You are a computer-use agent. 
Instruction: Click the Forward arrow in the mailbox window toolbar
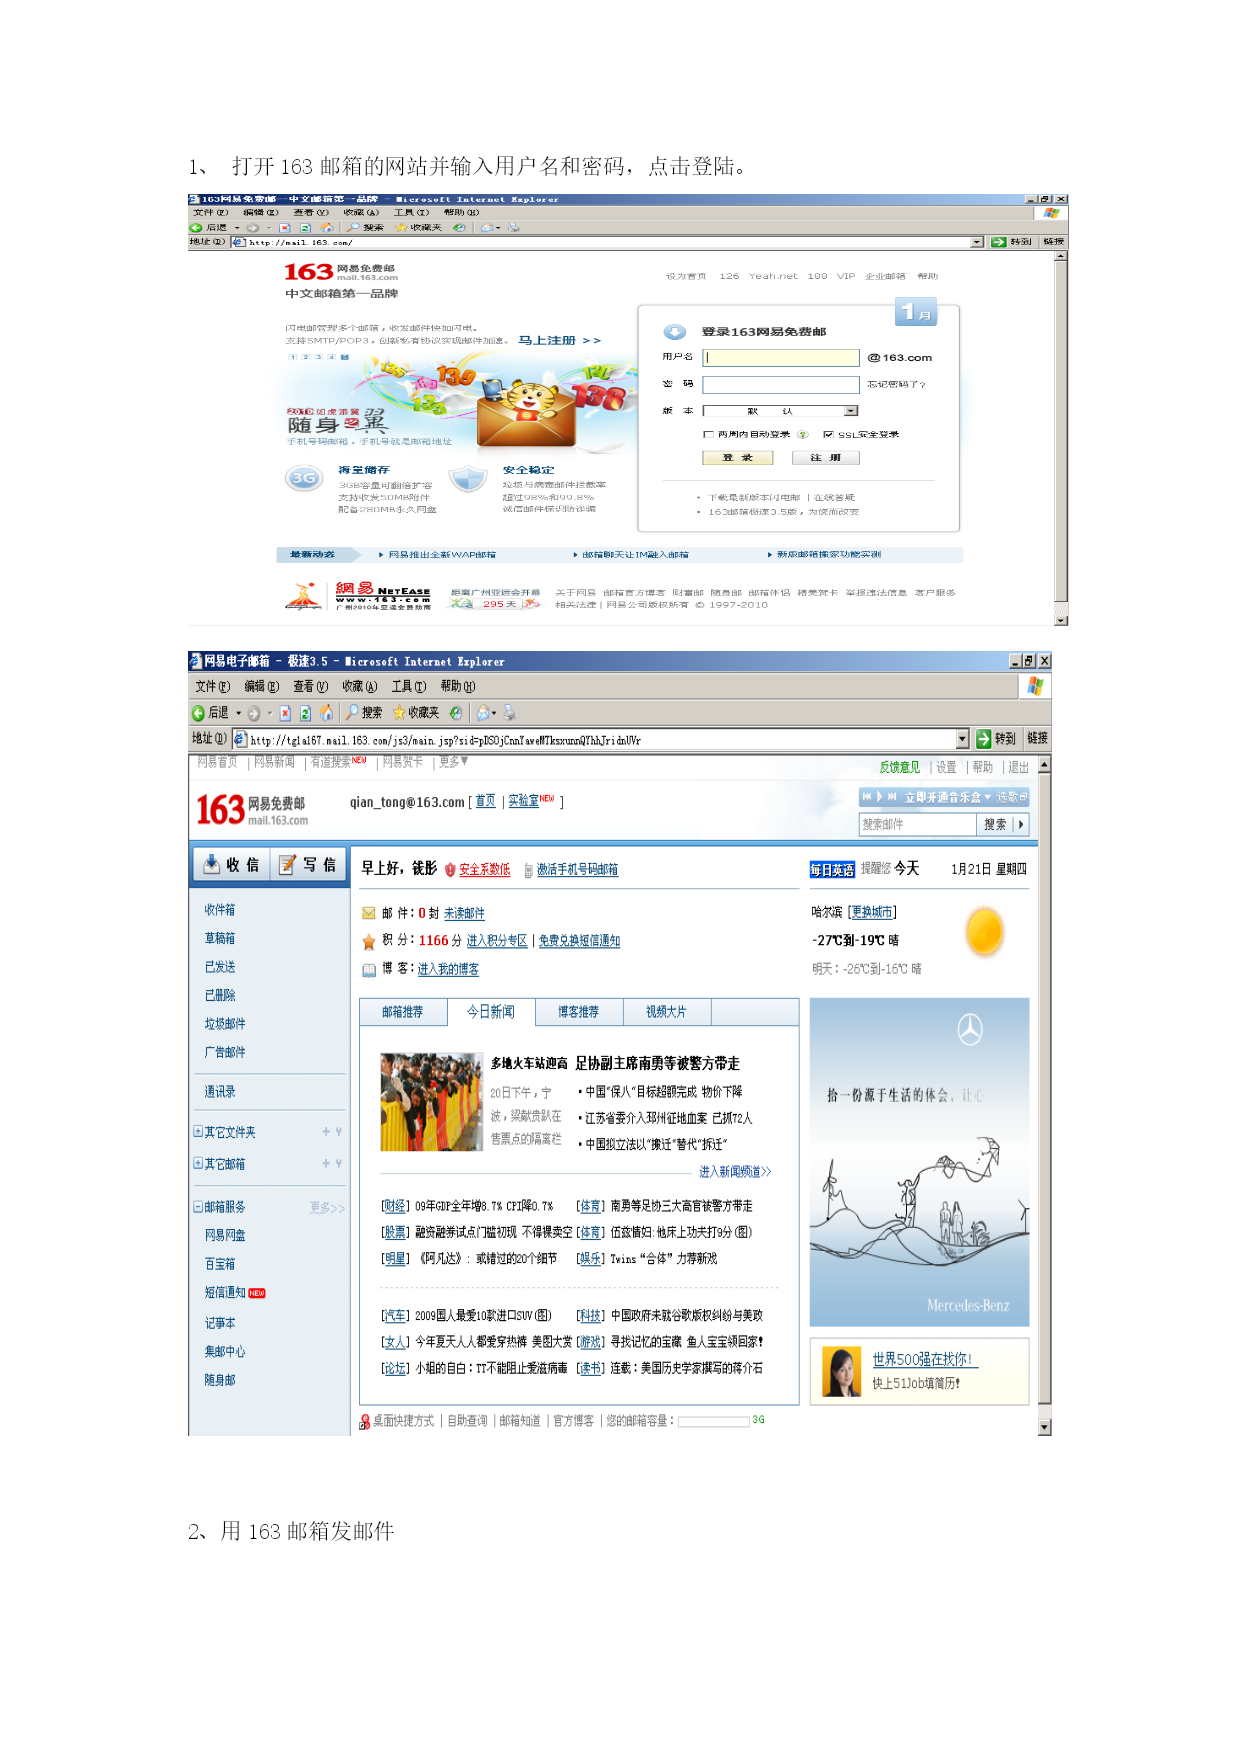tap(254, 713)
